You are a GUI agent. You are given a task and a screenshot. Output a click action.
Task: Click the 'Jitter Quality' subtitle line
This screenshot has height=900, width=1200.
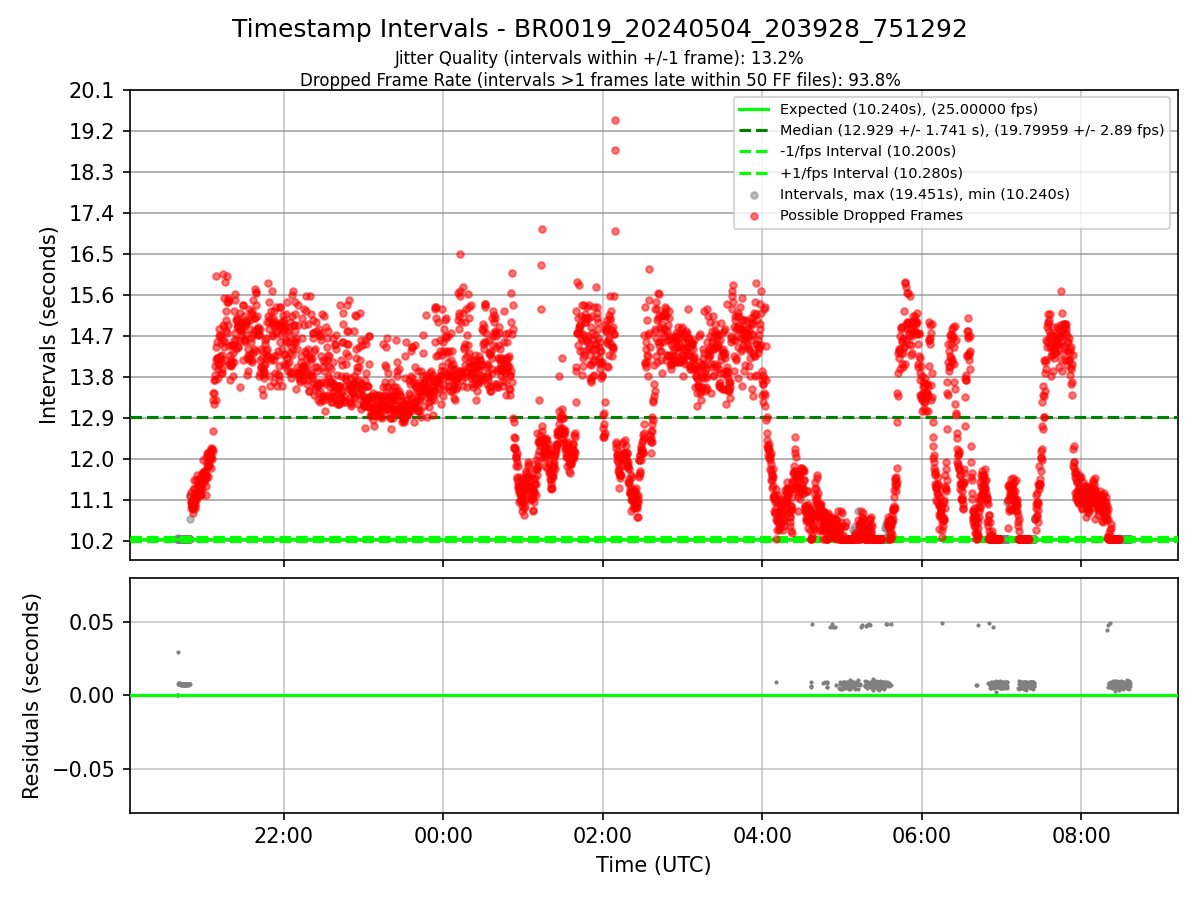599,58
